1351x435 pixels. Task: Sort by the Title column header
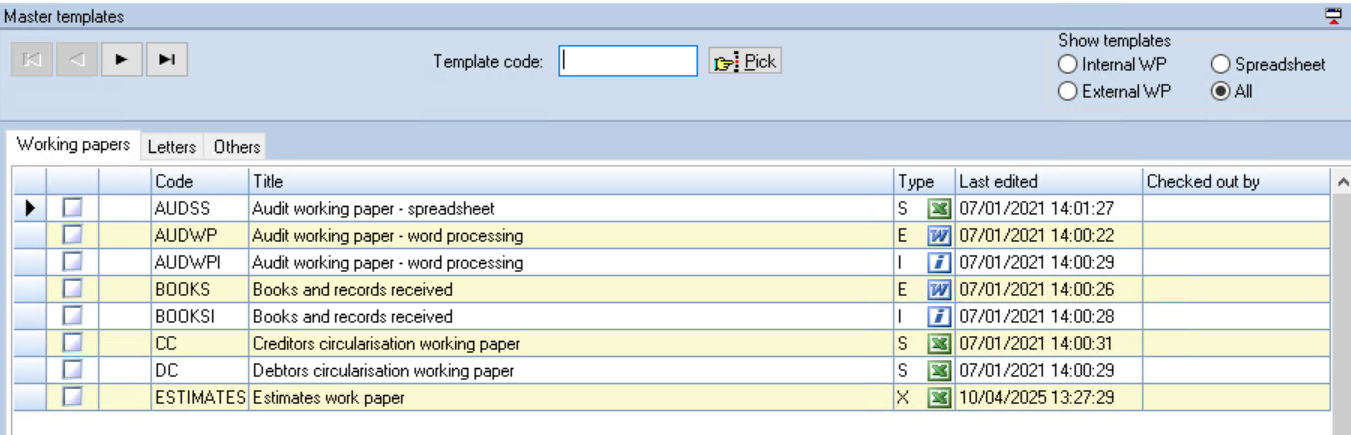tap(571, 182)
